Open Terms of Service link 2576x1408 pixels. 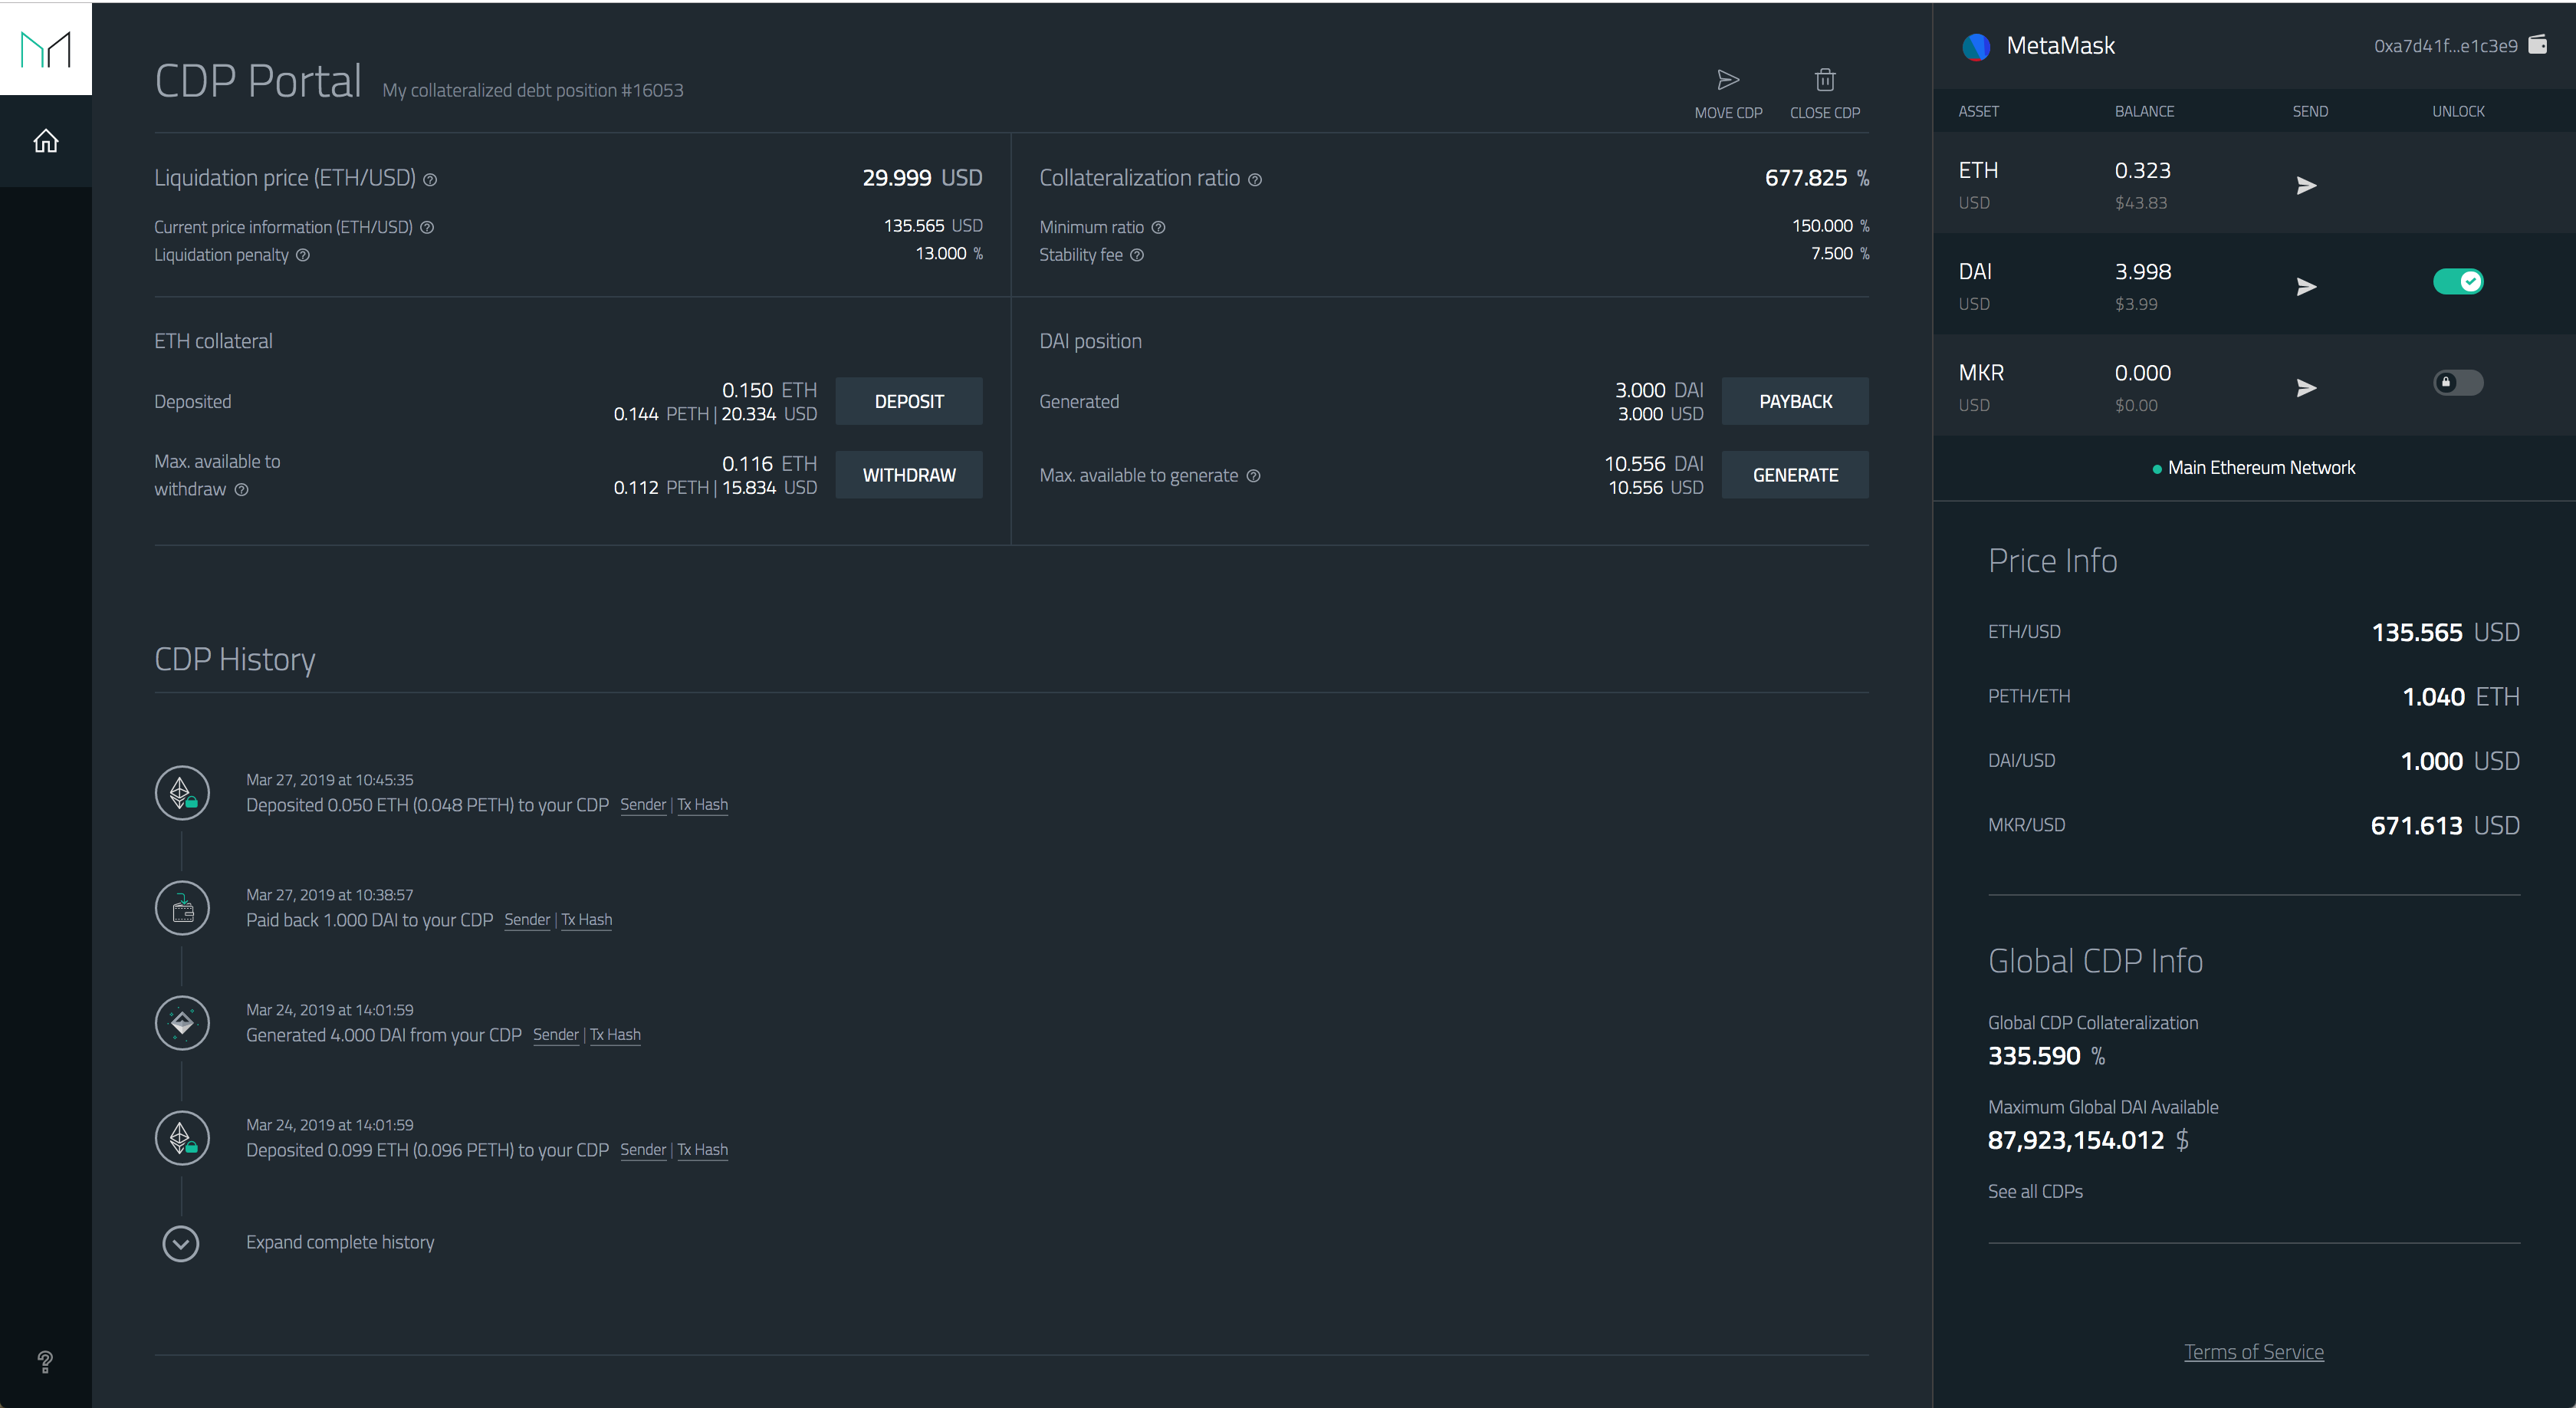click(x=2253, y=1352)
